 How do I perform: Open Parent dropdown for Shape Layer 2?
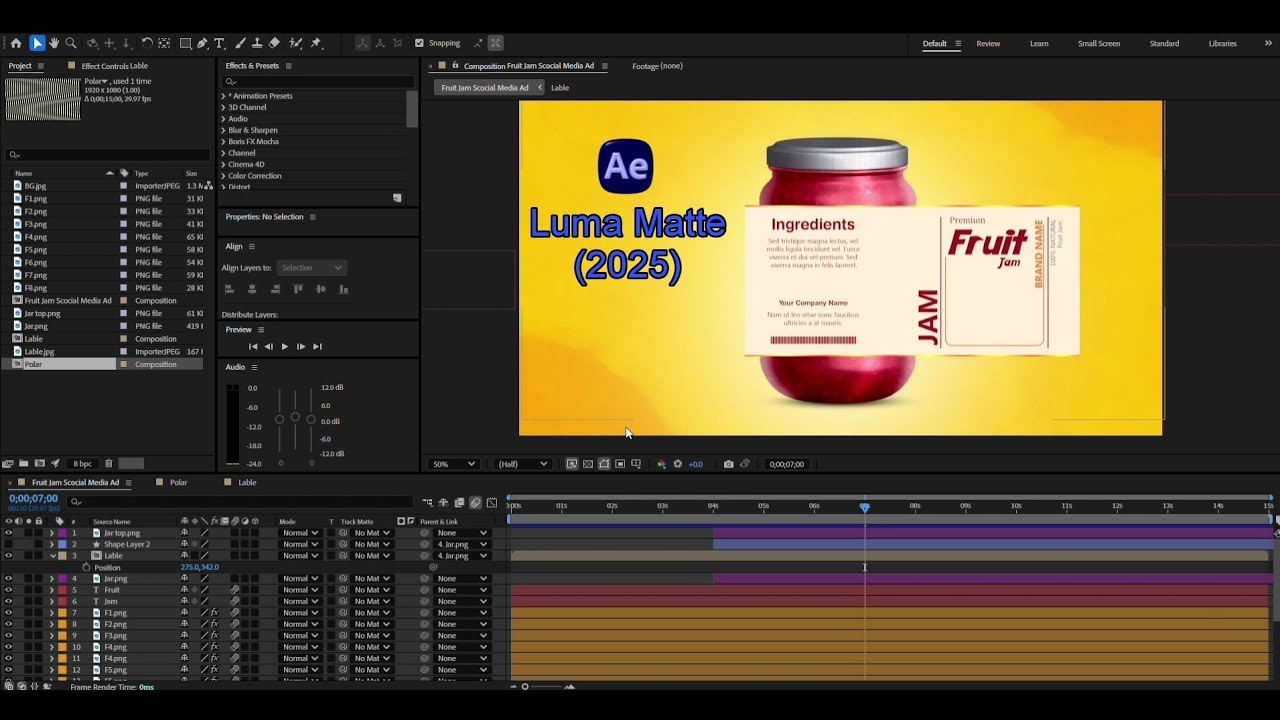463,544
